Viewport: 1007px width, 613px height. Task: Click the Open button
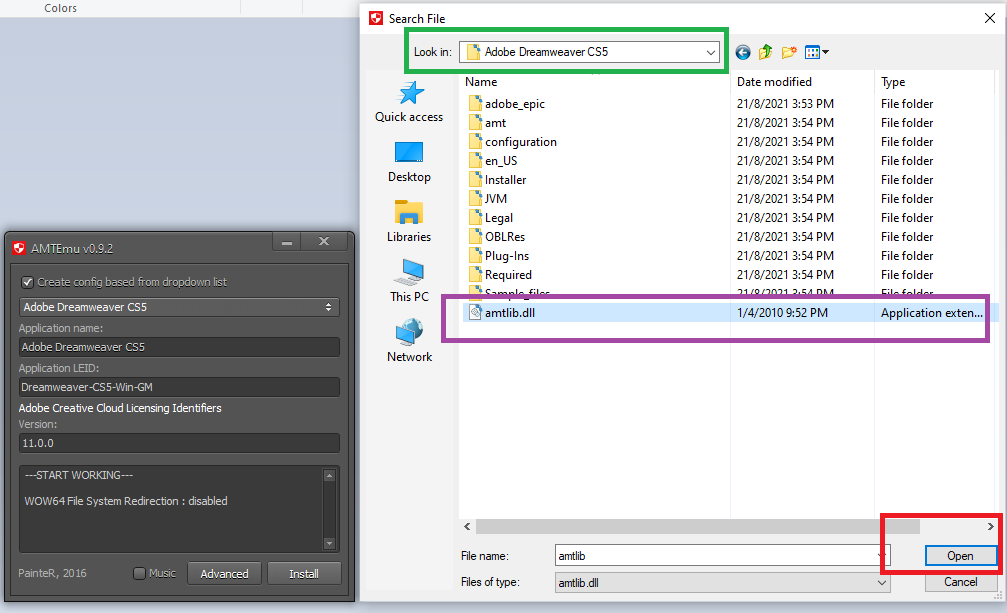click(959, 555)
